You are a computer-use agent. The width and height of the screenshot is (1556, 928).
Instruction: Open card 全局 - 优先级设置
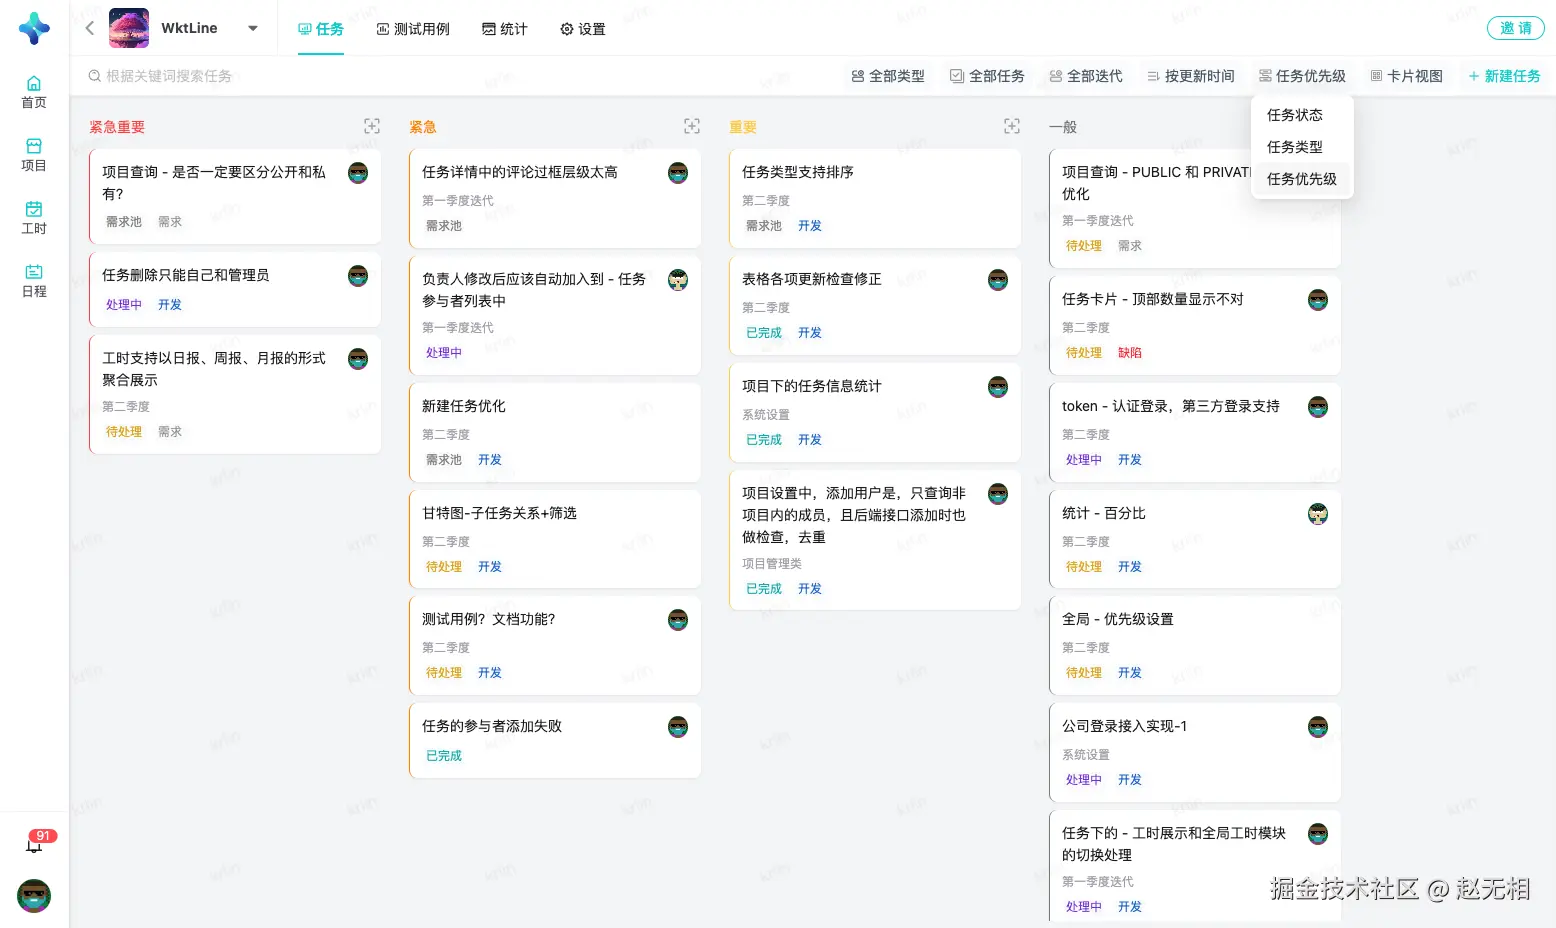1195,645
